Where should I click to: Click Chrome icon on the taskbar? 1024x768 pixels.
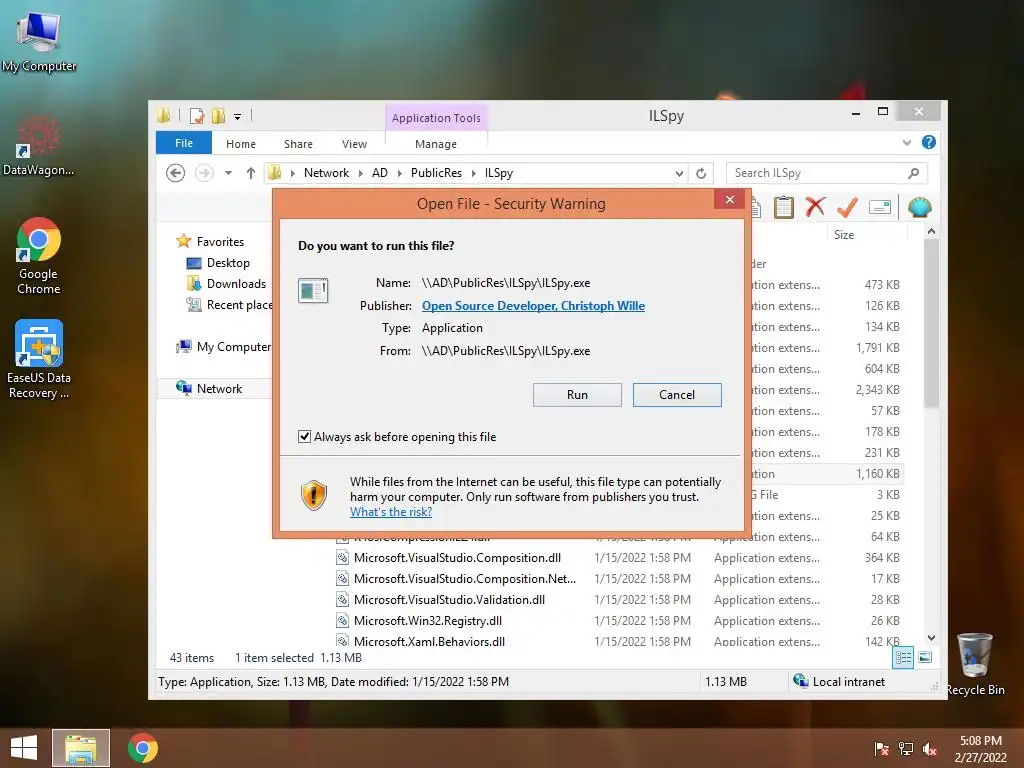143,748
